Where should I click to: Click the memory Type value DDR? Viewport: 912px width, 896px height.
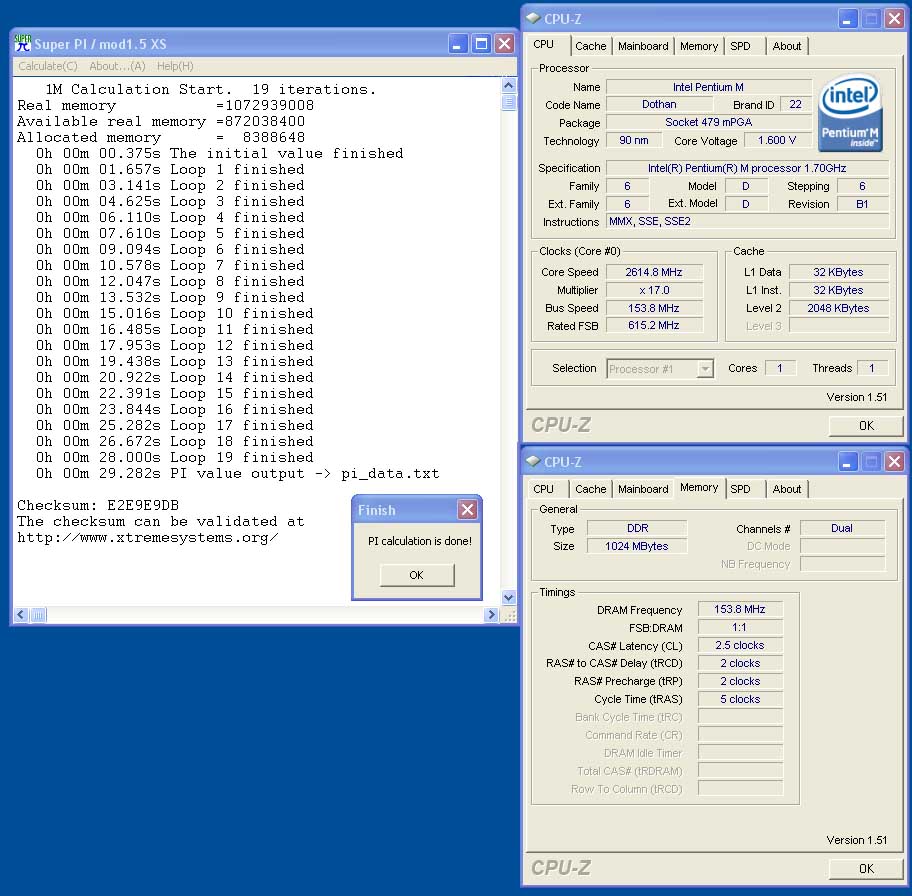637,528
